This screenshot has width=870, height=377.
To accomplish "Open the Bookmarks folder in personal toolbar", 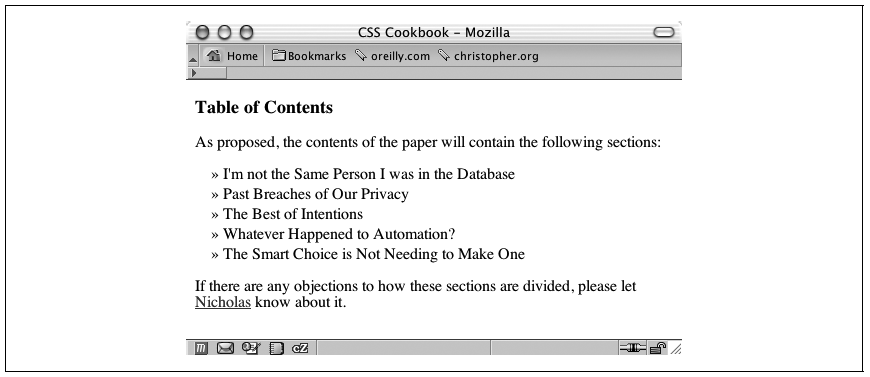I will tap(308, 56).
